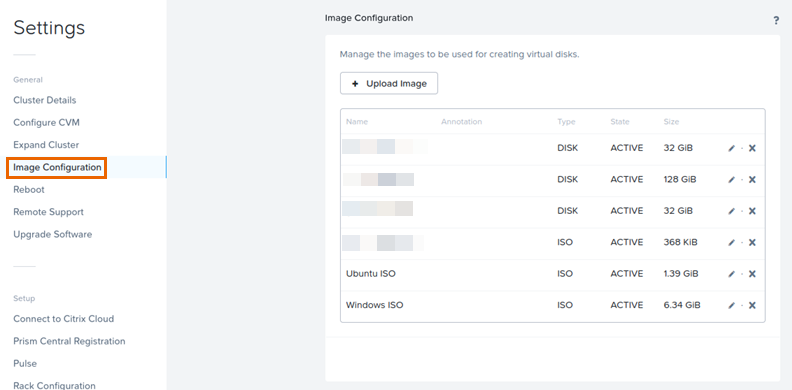Viewport: 792px width, 390px height.
Task: Open Configure CVM settings
Action: pos(46,122)
